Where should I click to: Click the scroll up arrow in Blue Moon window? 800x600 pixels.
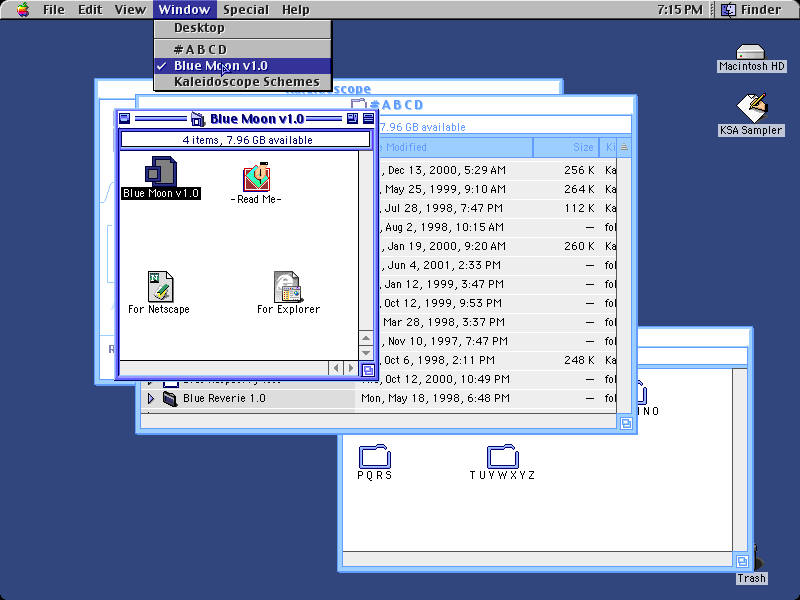366,338
